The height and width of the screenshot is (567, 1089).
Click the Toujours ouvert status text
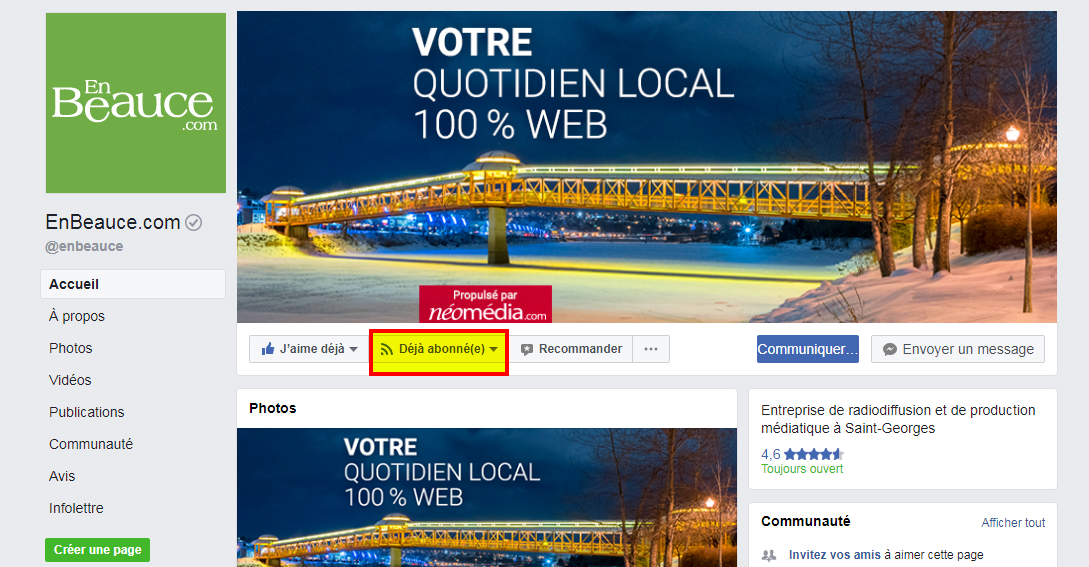click(x=802, y=469)
